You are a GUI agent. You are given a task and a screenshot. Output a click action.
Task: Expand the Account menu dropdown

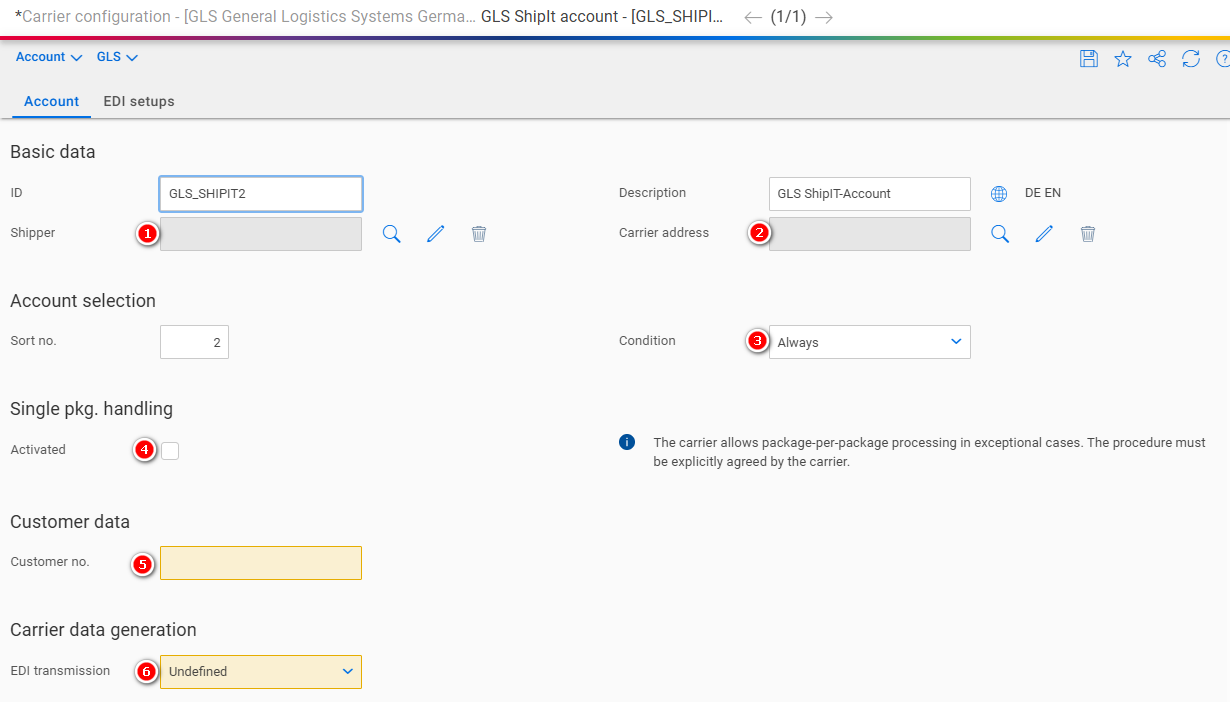[49, 57]
